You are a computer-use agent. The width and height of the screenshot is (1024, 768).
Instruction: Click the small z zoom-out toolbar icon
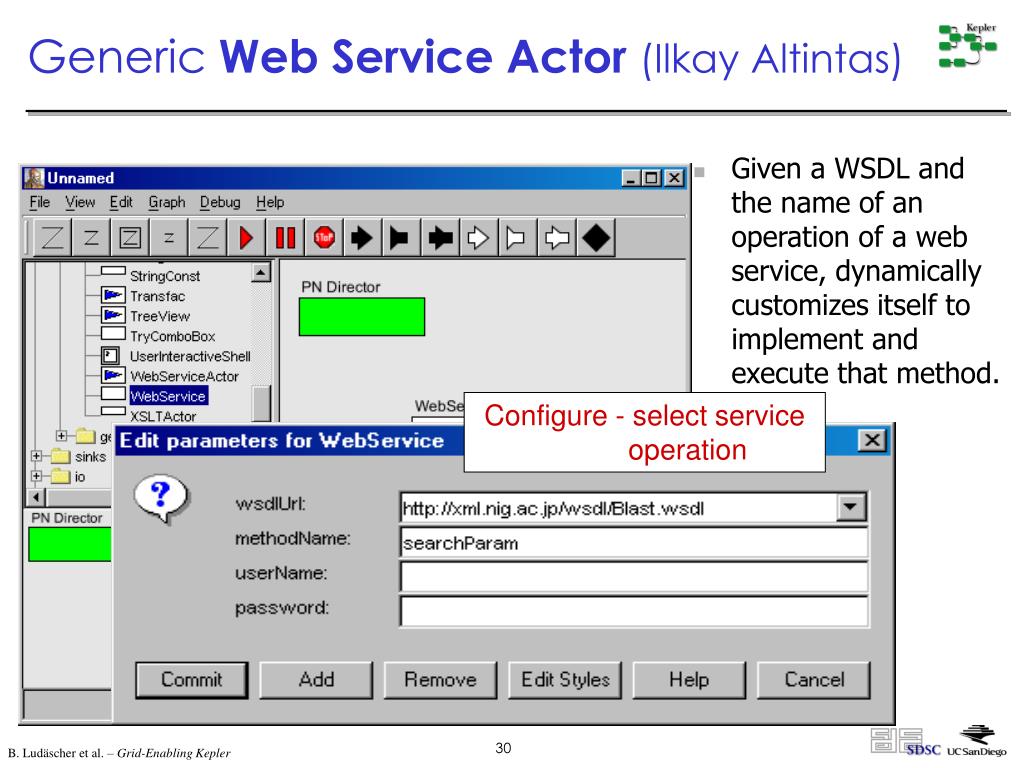(168, 238)
